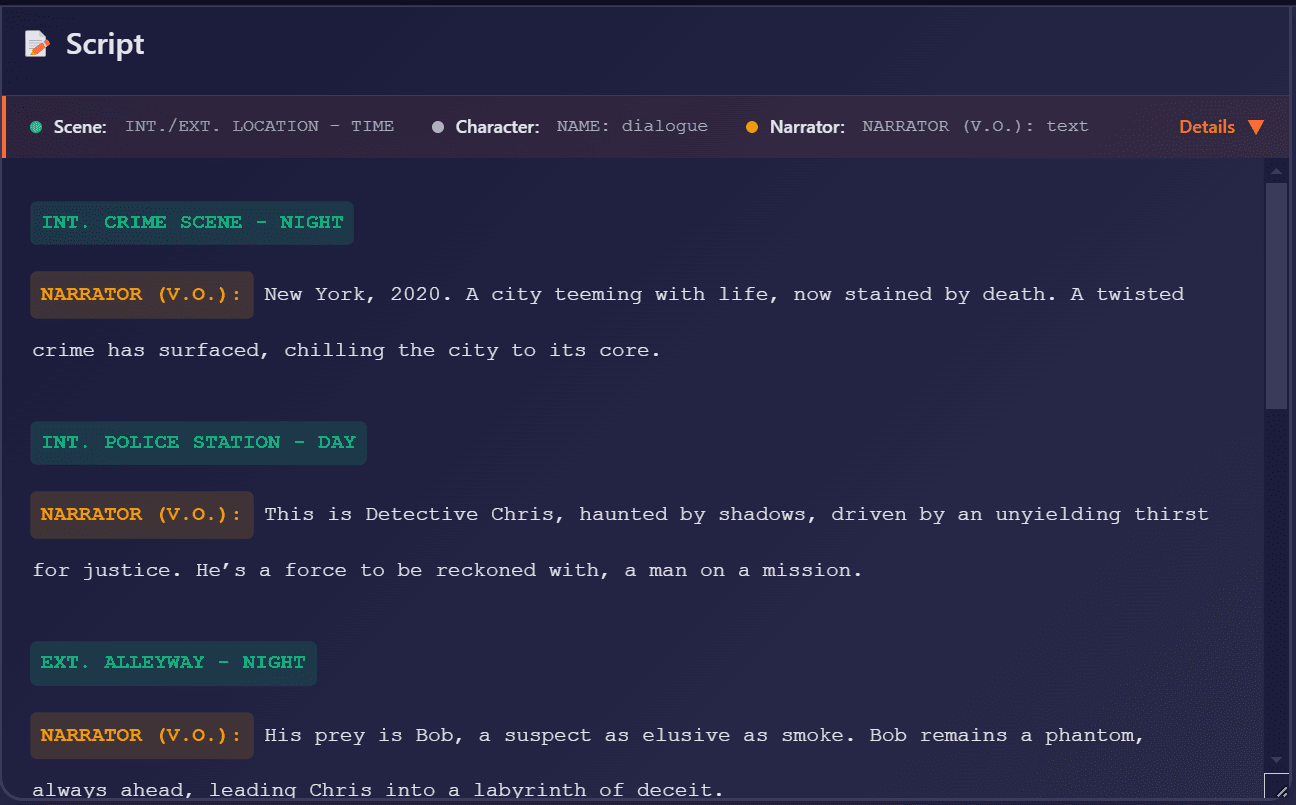Viewport: 1296px width, 805px height.
Task: Select the 'EXT. ALLEYWAY - NIGHT' scene badge
Action: point(173,663)
